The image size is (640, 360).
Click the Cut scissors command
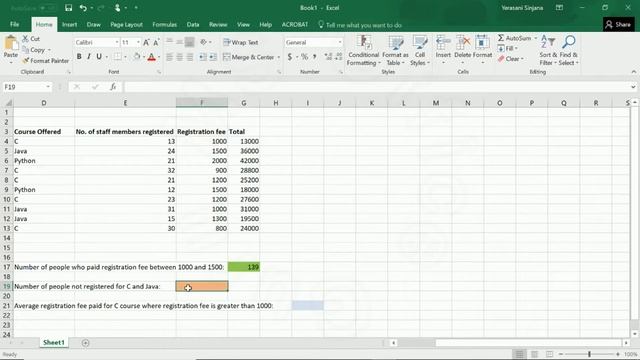[31, 39]
